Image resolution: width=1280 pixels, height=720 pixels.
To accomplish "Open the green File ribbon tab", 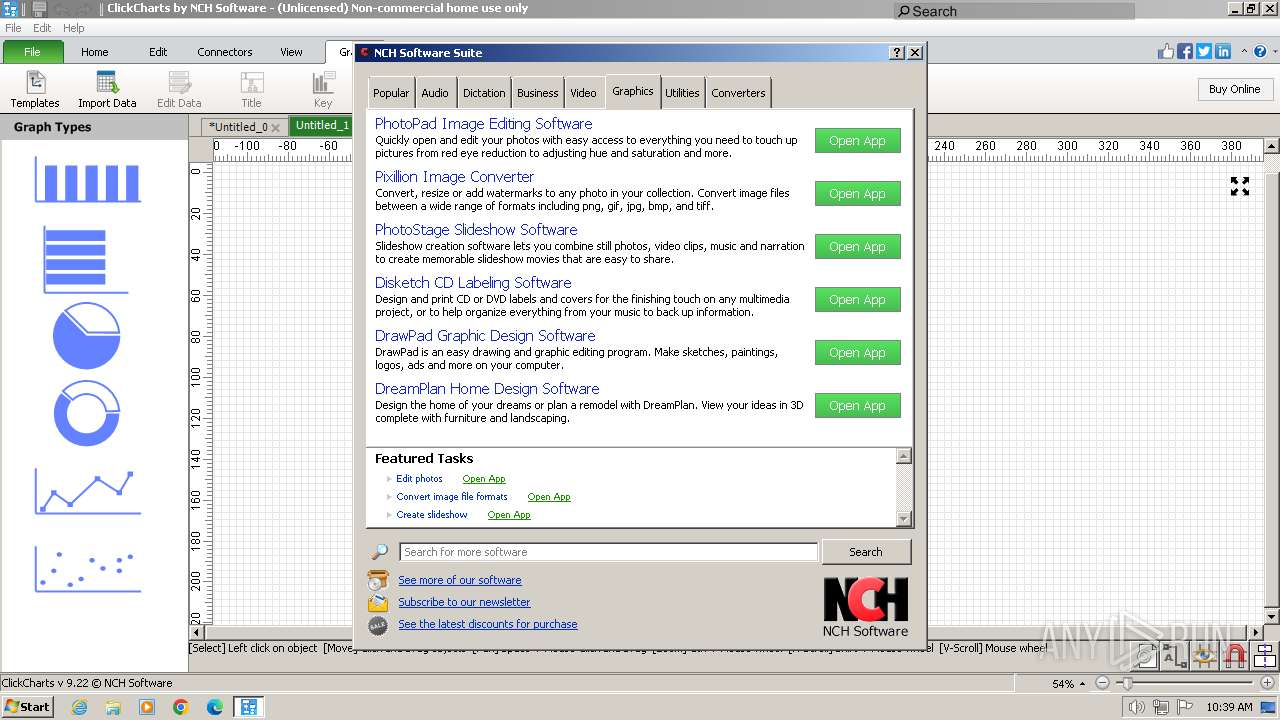I will coord(32,52).
